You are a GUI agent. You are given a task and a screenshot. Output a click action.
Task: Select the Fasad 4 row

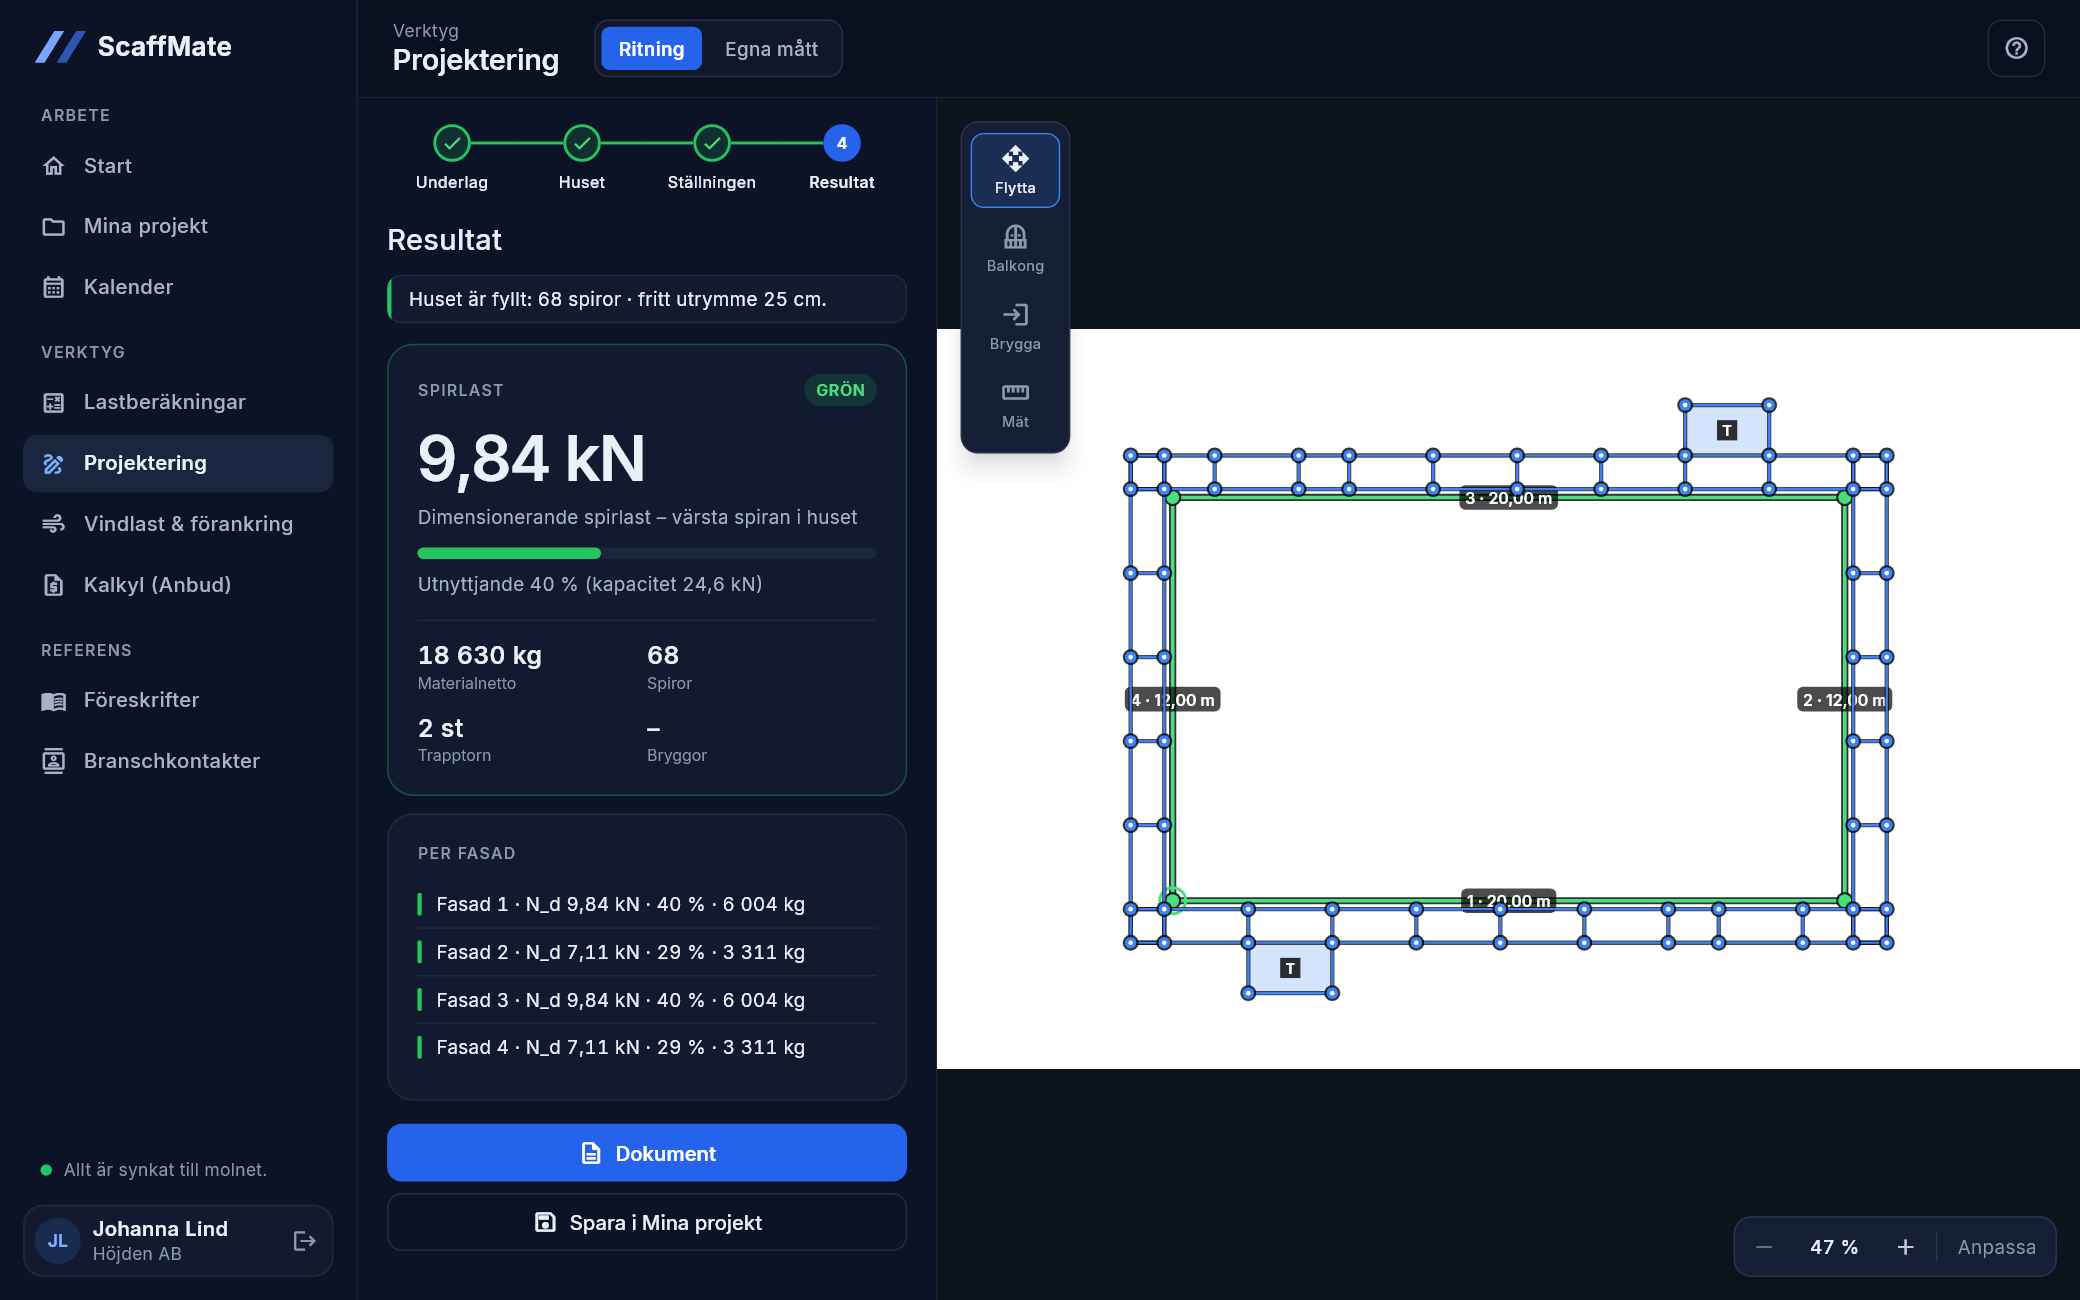647,1047
